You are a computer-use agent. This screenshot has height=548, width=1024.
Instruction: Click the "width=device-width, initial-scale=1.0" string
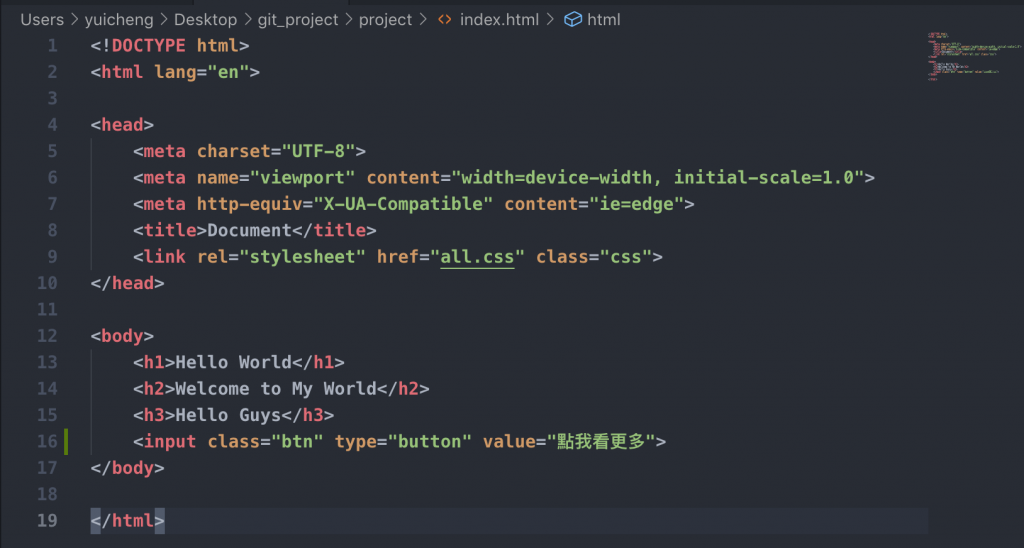pos(658,178)
